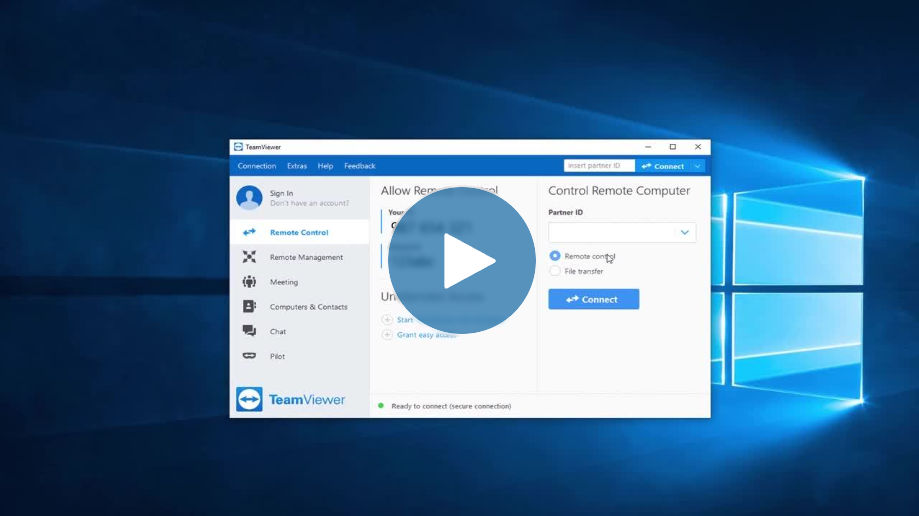Click the Meeting people icon

(x=249, y=281)
